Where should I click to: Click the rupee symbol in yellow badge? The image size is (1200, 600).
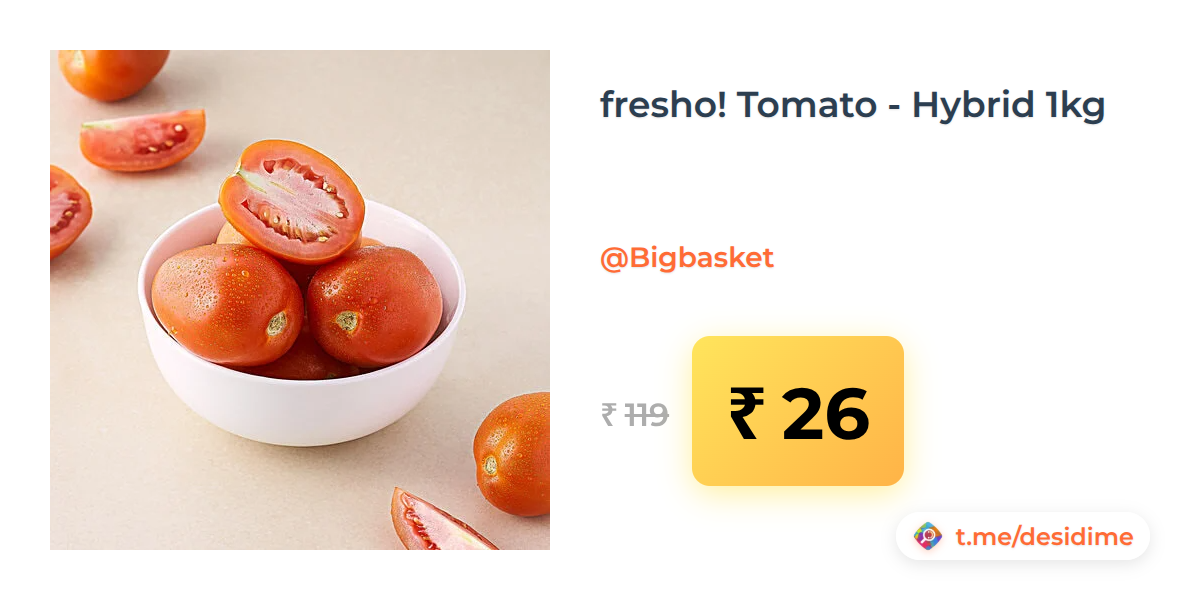746,413
